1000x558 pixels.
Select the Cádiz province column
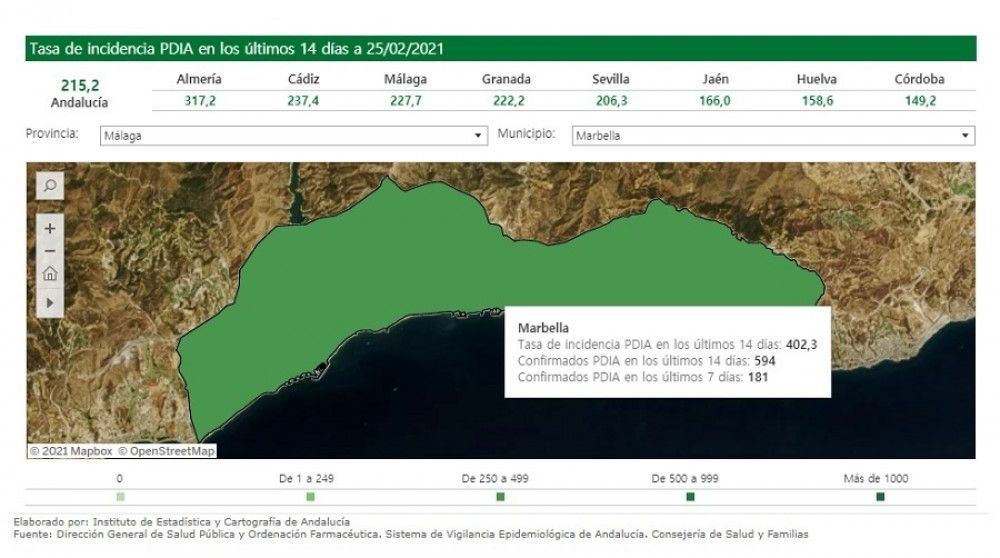click(x=303, y=79)
